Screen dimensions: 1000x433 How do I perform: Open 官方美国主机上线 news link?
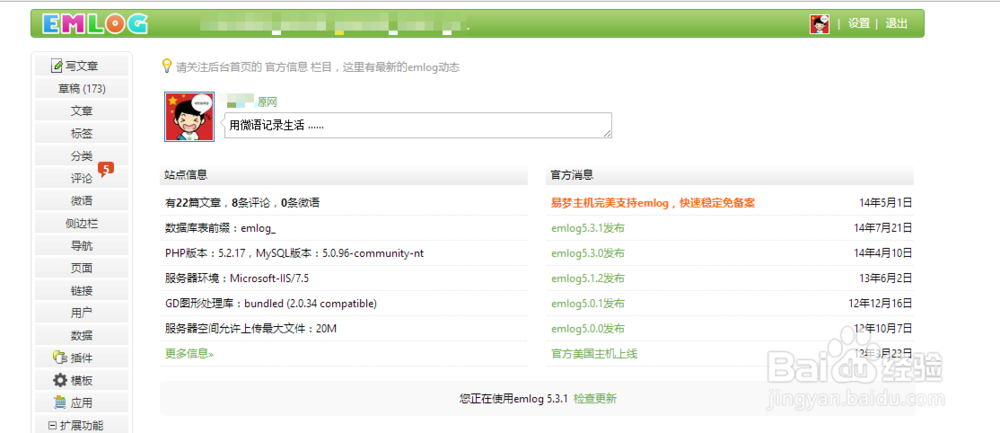(594, 354)
